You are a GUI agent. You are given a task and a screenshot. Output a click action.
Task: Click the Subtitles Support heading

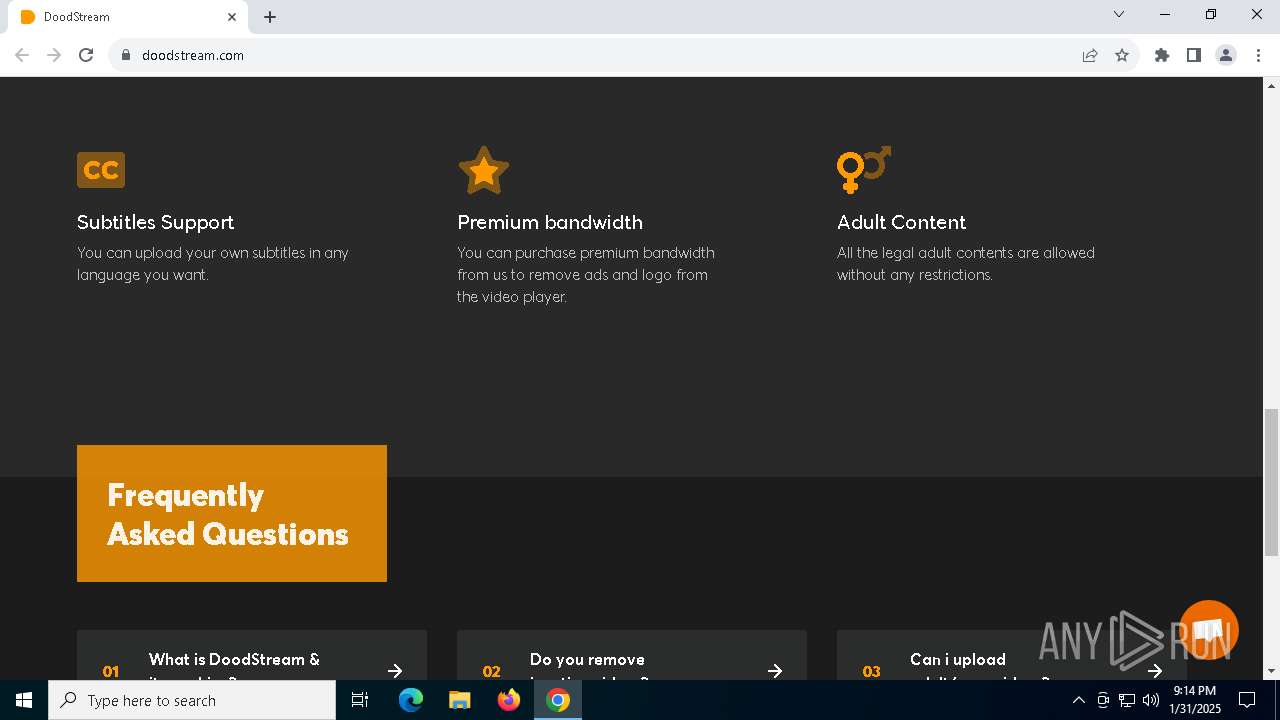(x=156, y=222)
